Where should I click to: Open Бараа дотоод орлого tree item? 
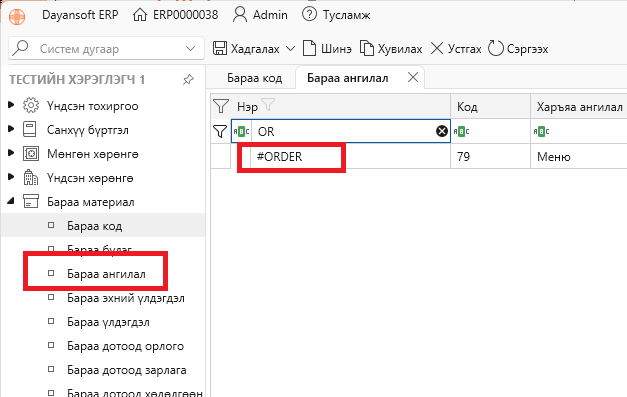click(126, 346)
